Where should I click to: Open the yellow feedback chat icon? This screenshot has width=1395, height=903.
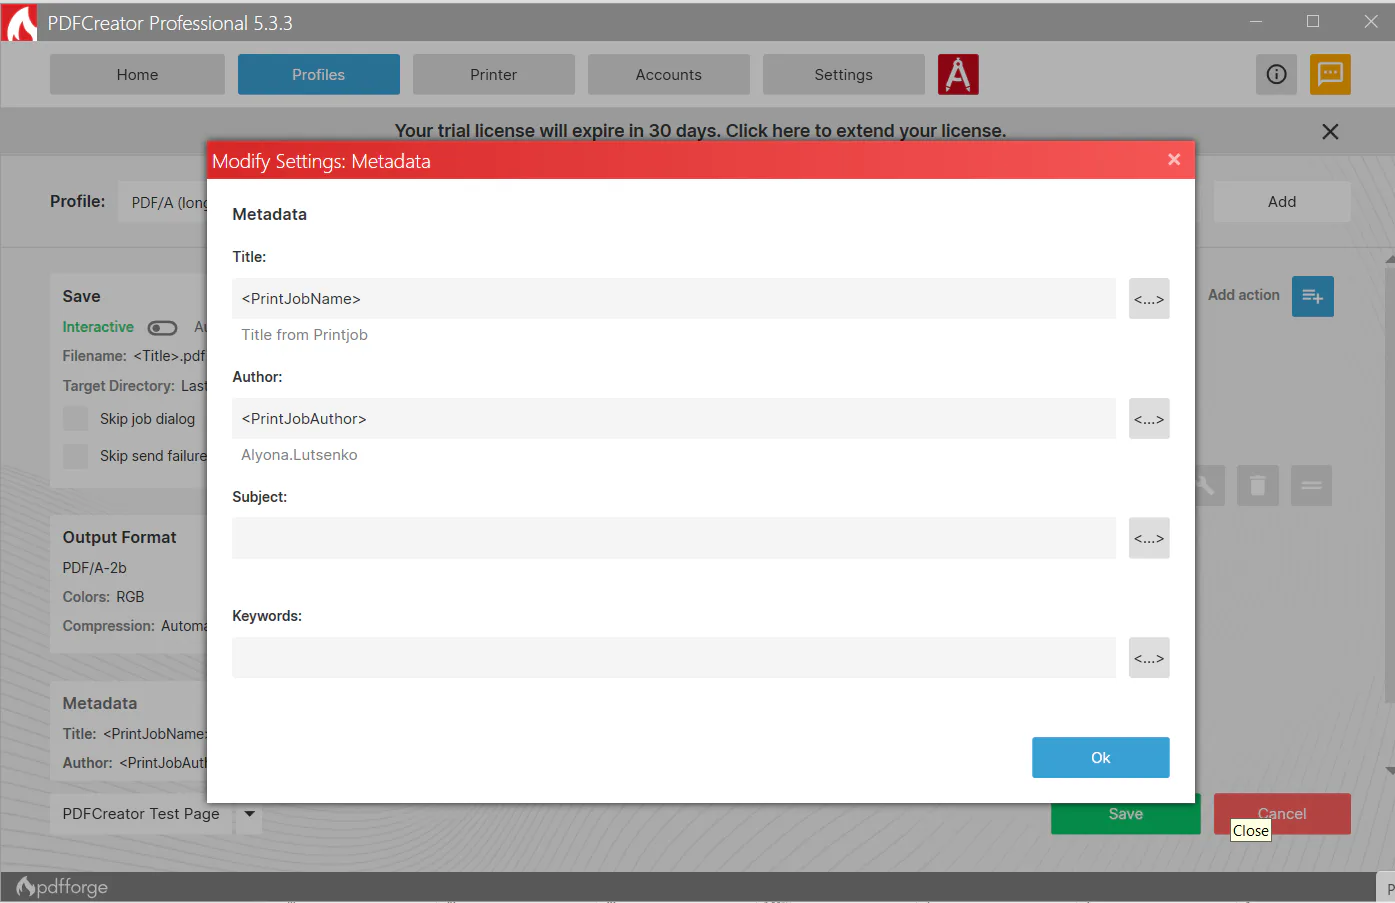[1330, 74]
